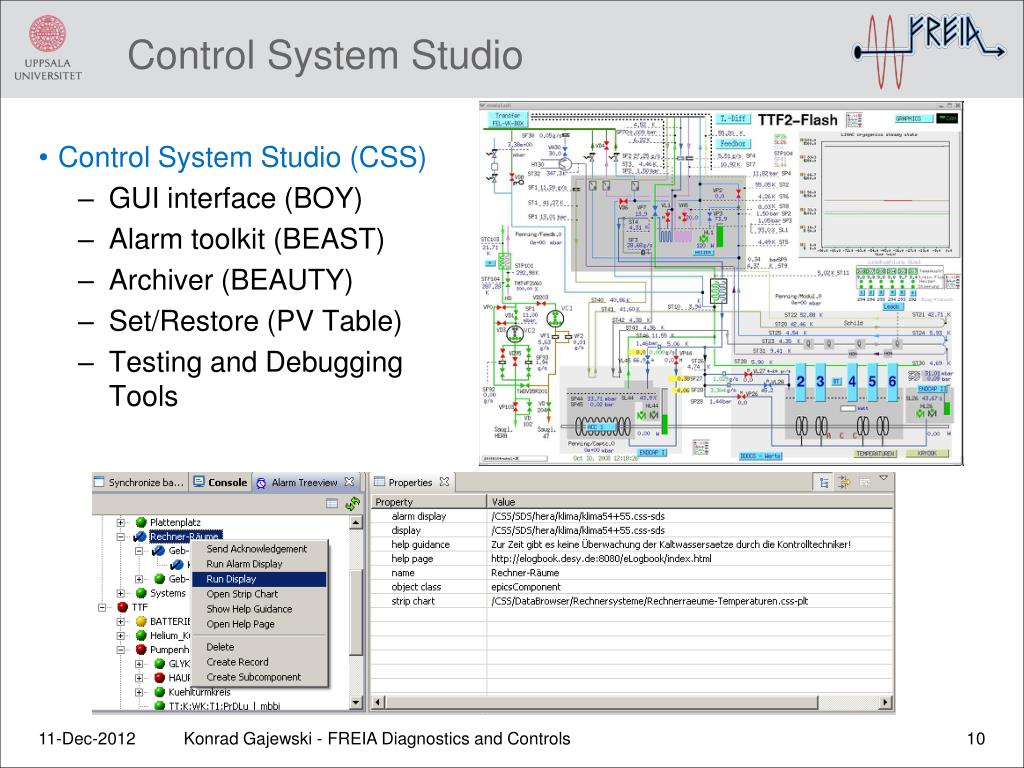Click the green status ball beside Systems
1024x768 pixels.
click(141, 593)
